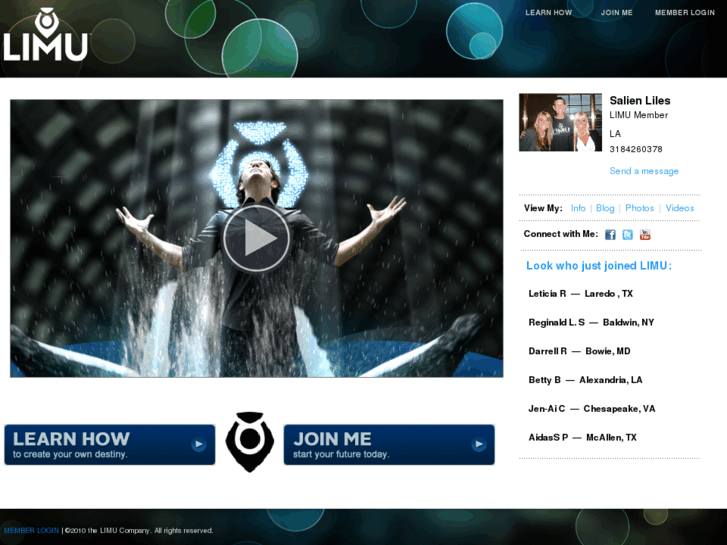Screen dimensions: 727x545
Task: Click the arrow icon on Learn How banner
Action: (x=198, y=444)
